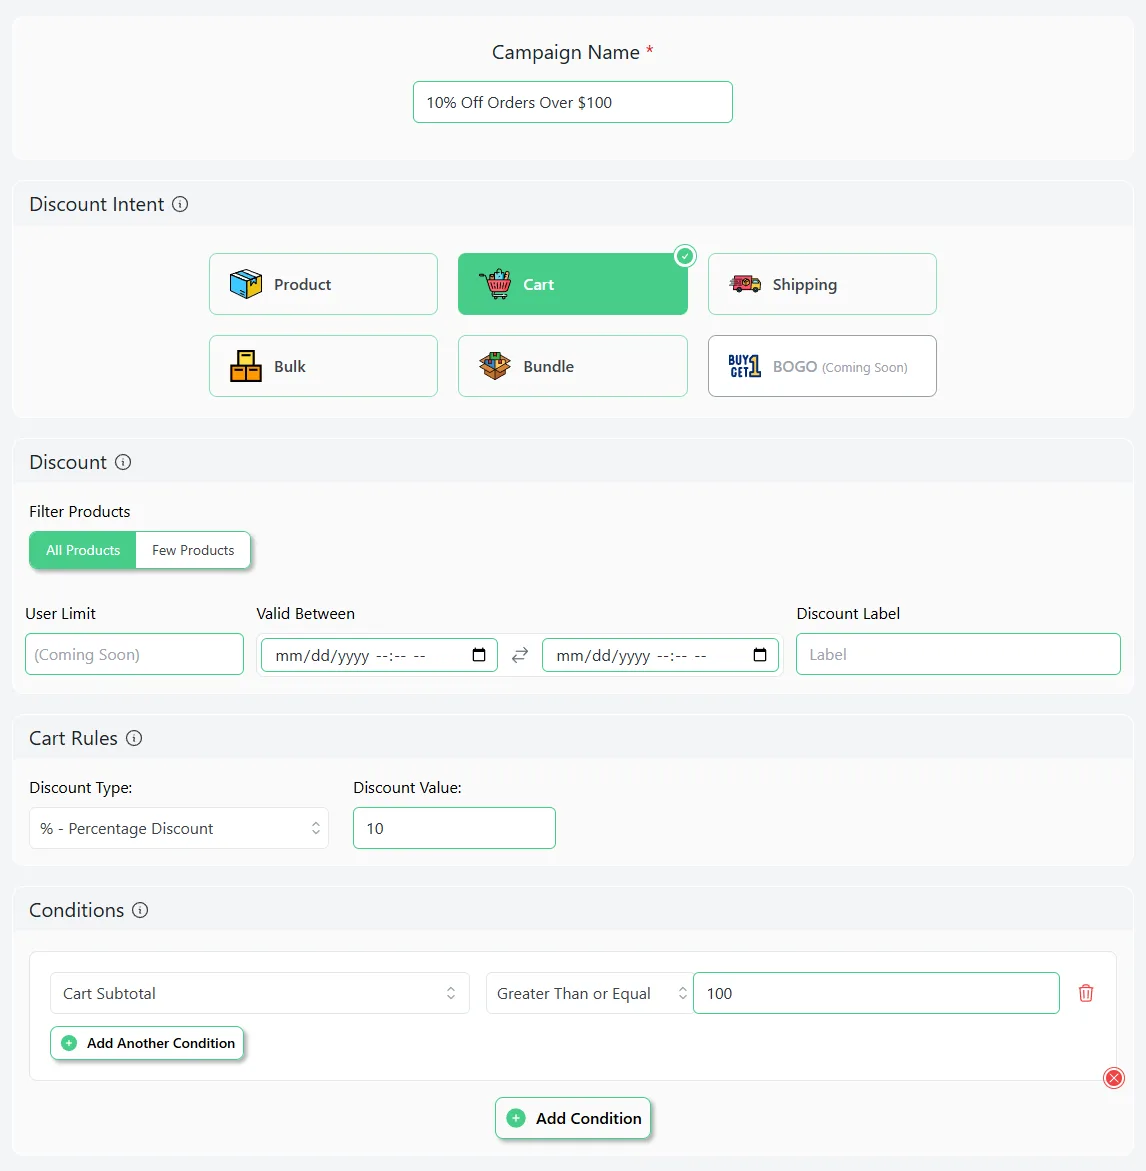Click the Discount Intent info icon
The width and height of the screenshot is (1146, 1171).
tap(180, 204)
